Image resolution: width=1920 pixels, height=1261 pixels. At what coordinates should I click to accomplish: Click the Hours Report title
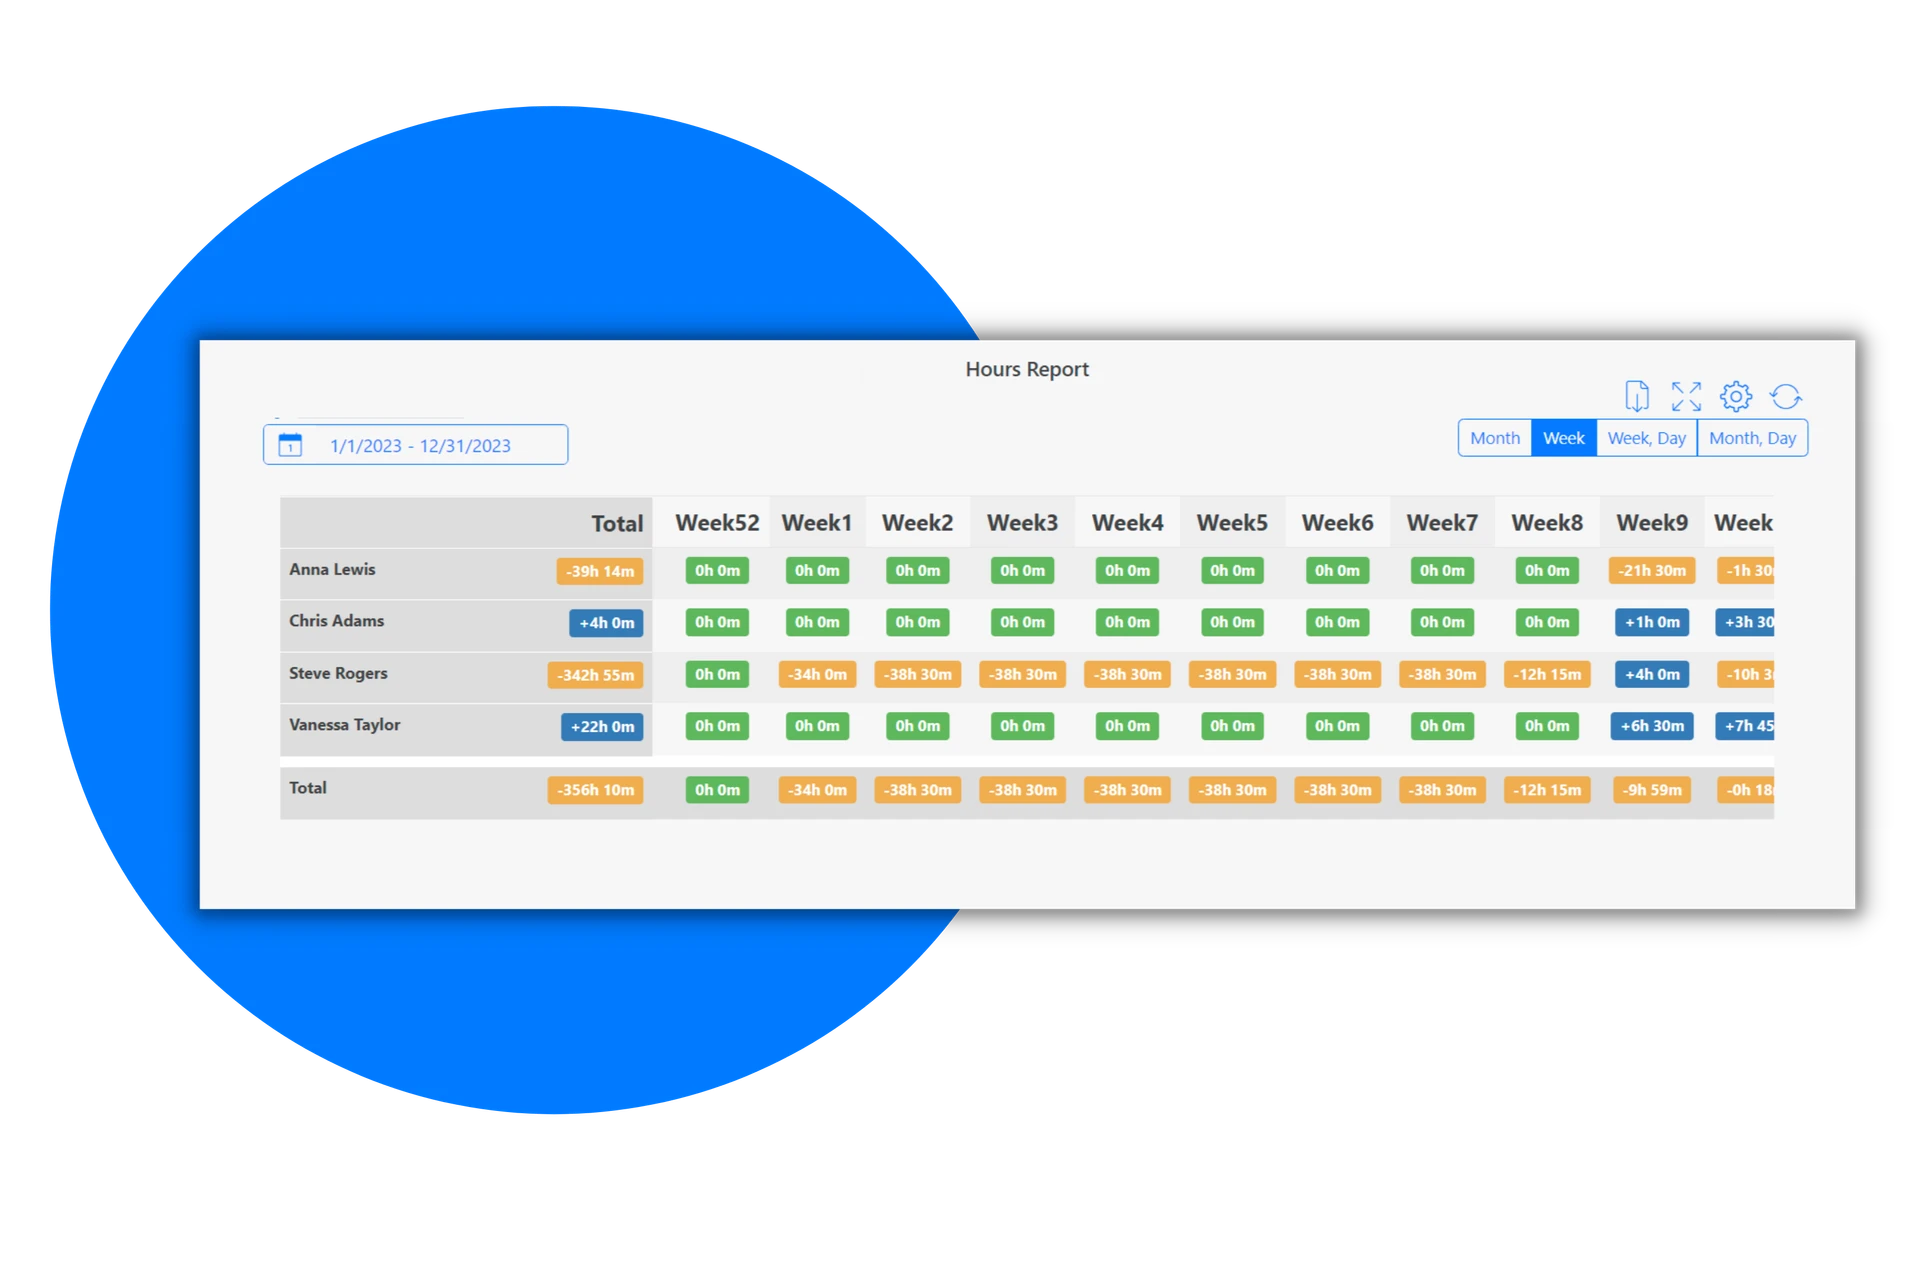coord(1027,369)
